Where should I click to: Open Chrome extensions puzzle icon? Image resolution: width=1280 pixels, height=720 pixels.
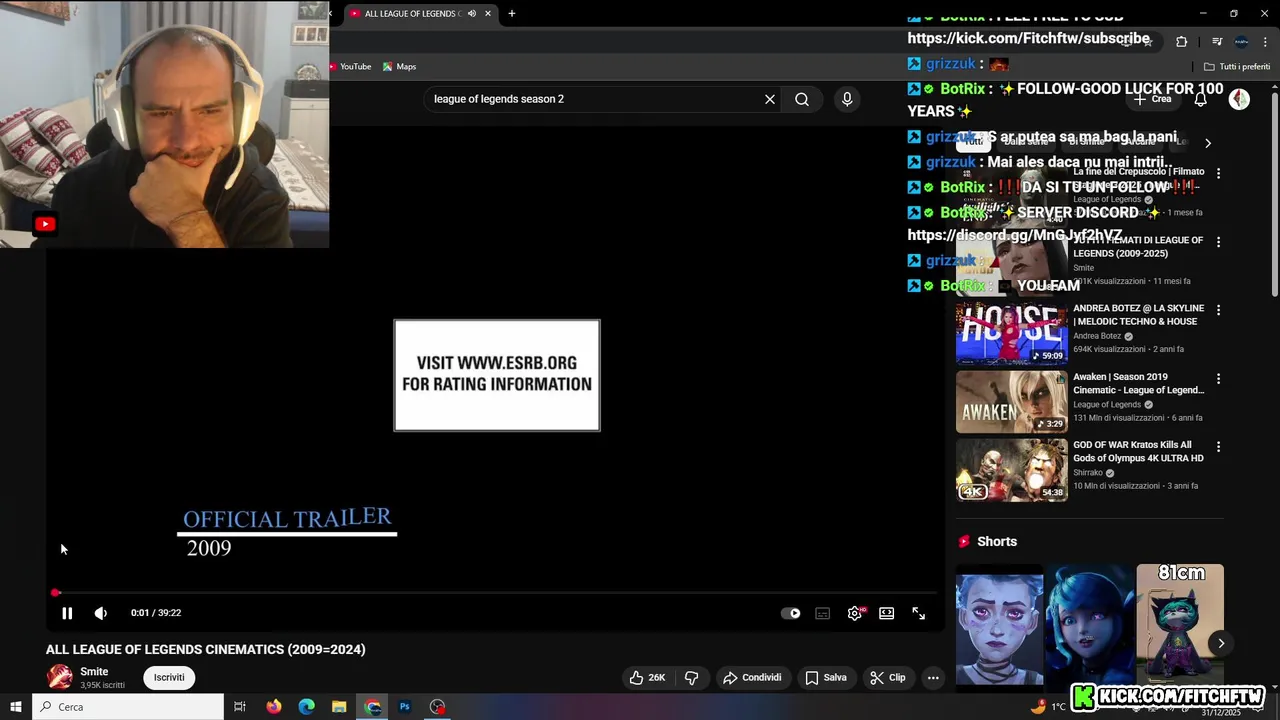point(1181,41)
